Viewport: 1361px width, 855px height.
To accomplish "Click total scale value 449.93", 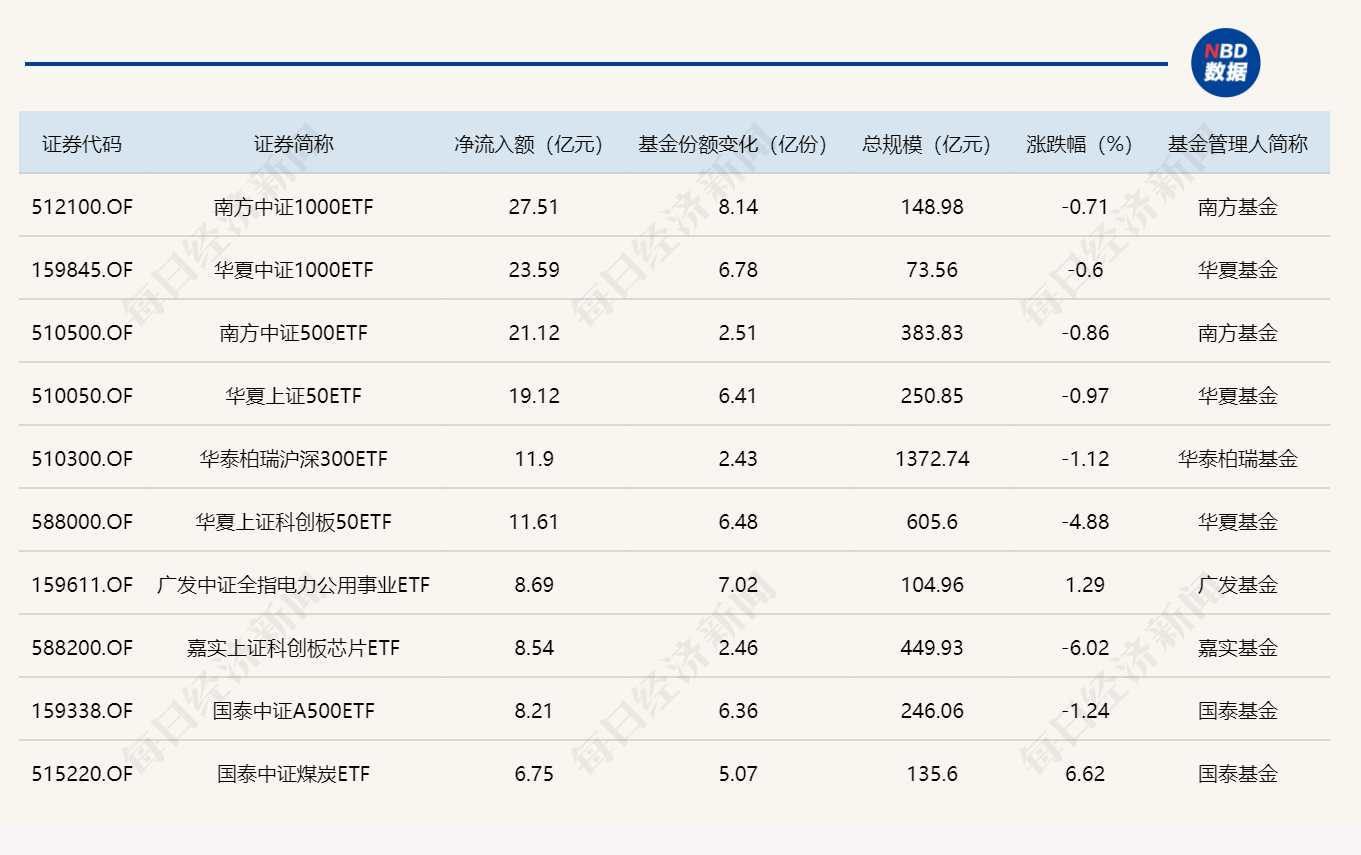I will click(x=931, y=648).
